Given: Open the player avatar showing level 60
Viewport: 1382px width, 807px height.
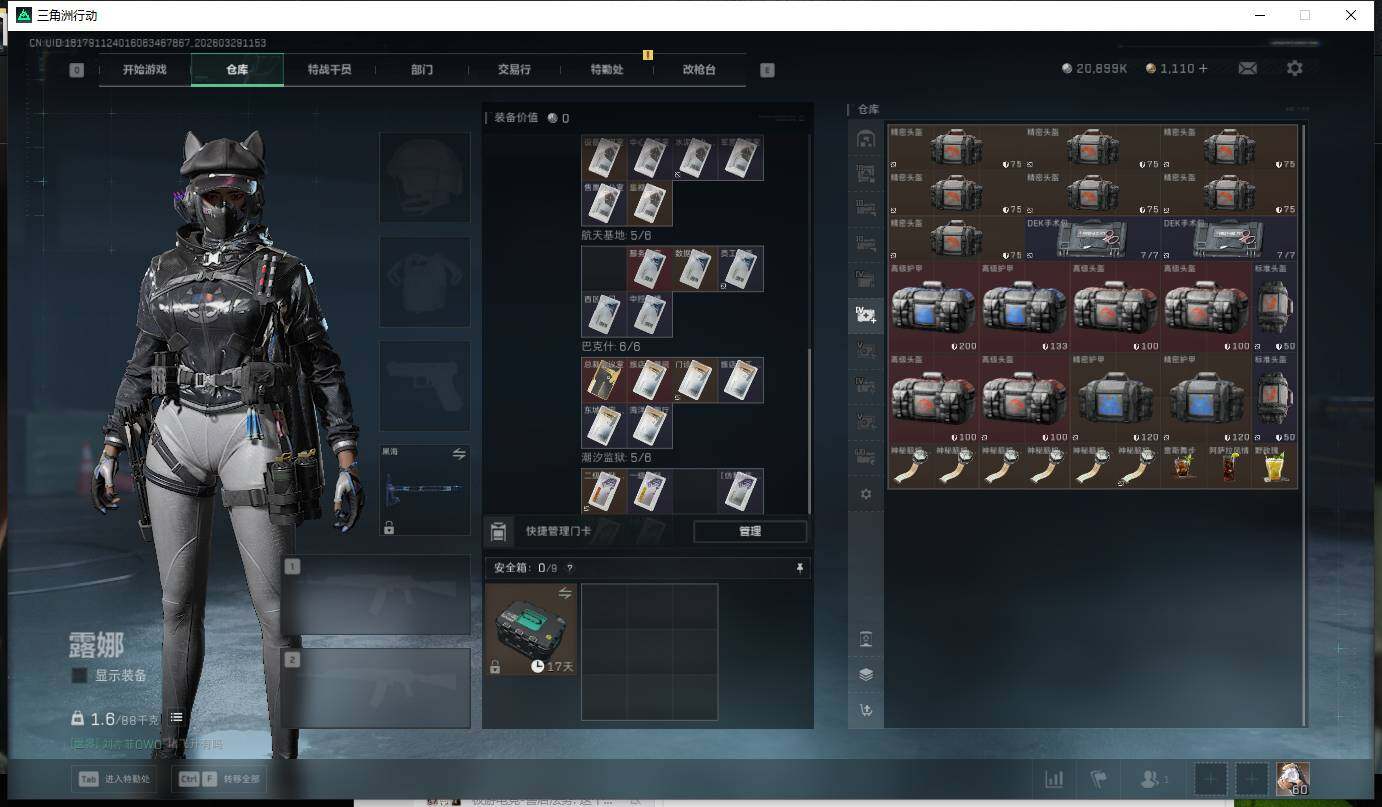Looking at the screenshot, I should point(1293,779).
